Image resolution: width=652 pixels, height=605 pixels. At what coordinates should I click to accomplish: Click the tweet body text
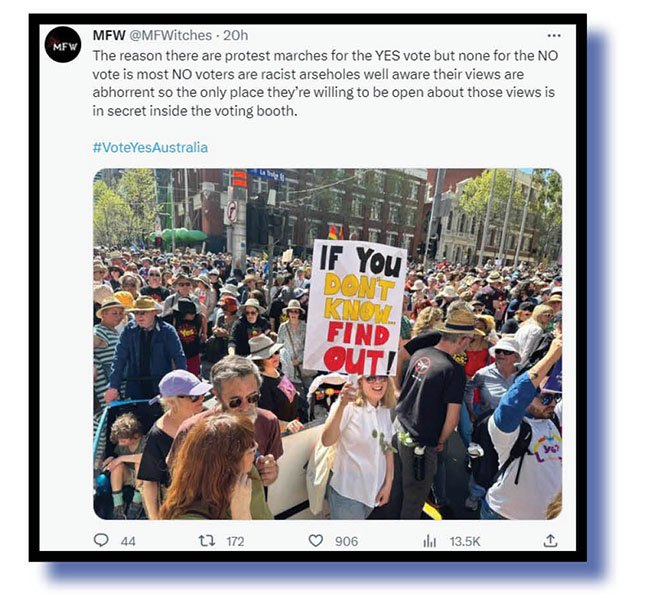tap(325, 83)
